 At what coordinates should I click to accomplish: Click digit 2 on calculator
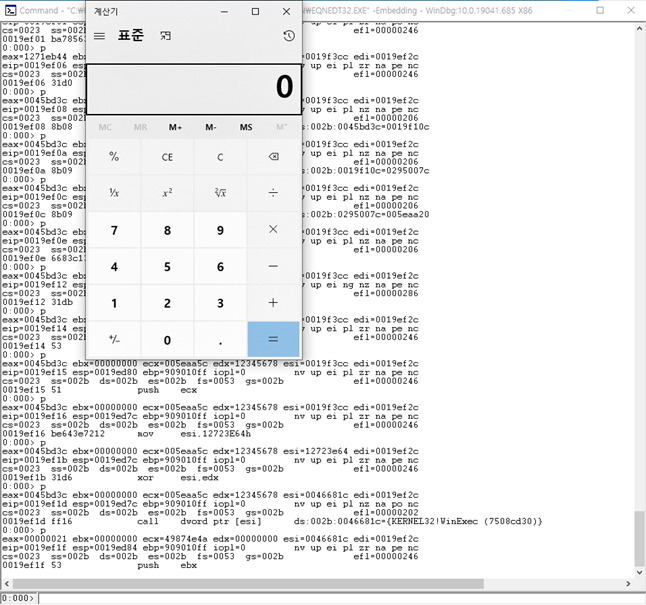(167, 303)
